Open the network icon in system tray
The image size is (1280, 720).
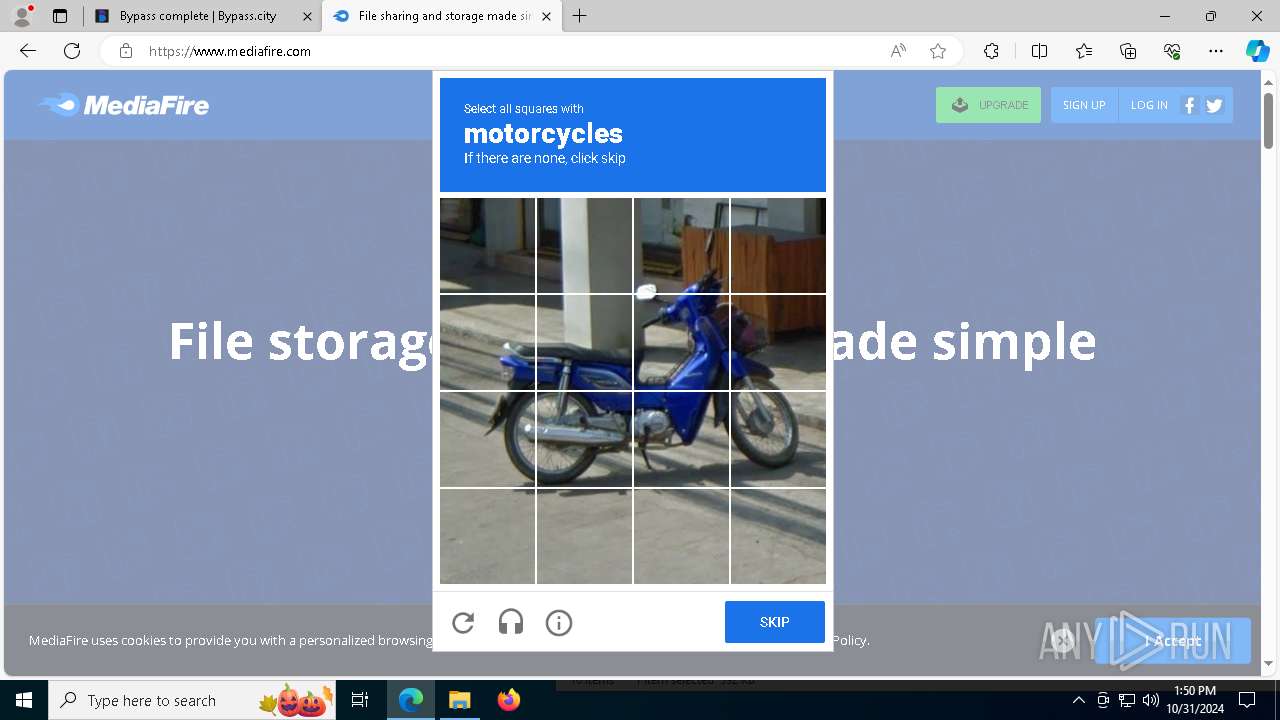[1127, 700]
